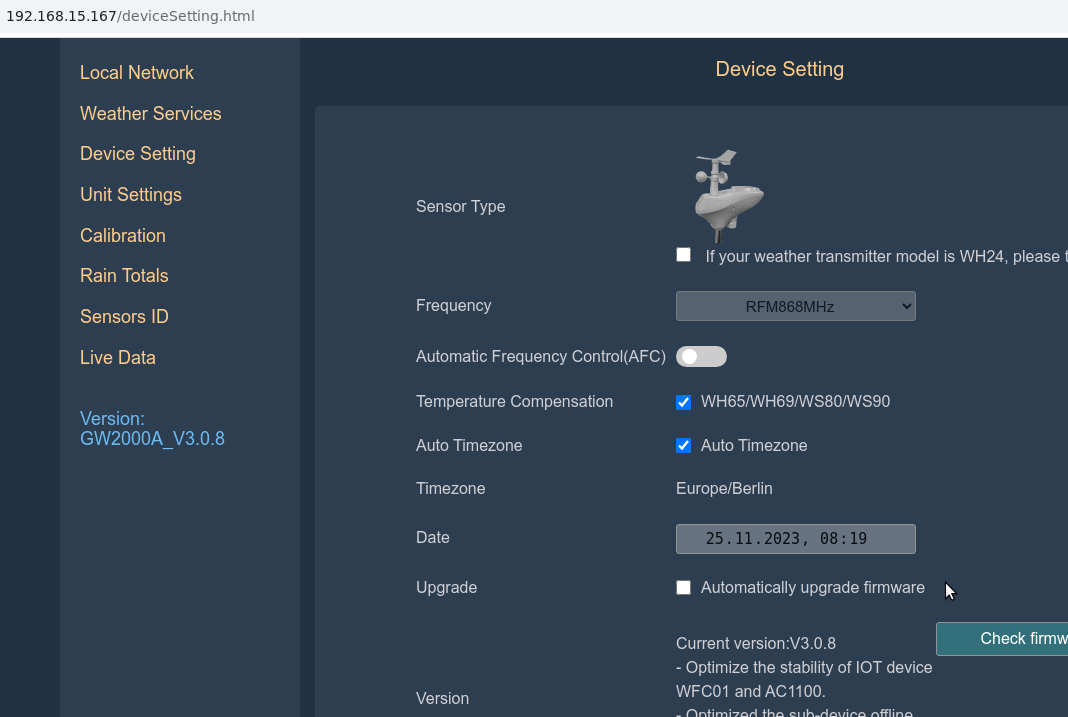The image size is (1068, 717).
Task: Uncheck WH65/WH69/WS80/WS90 temperature compensation
Action: point(683,402)
